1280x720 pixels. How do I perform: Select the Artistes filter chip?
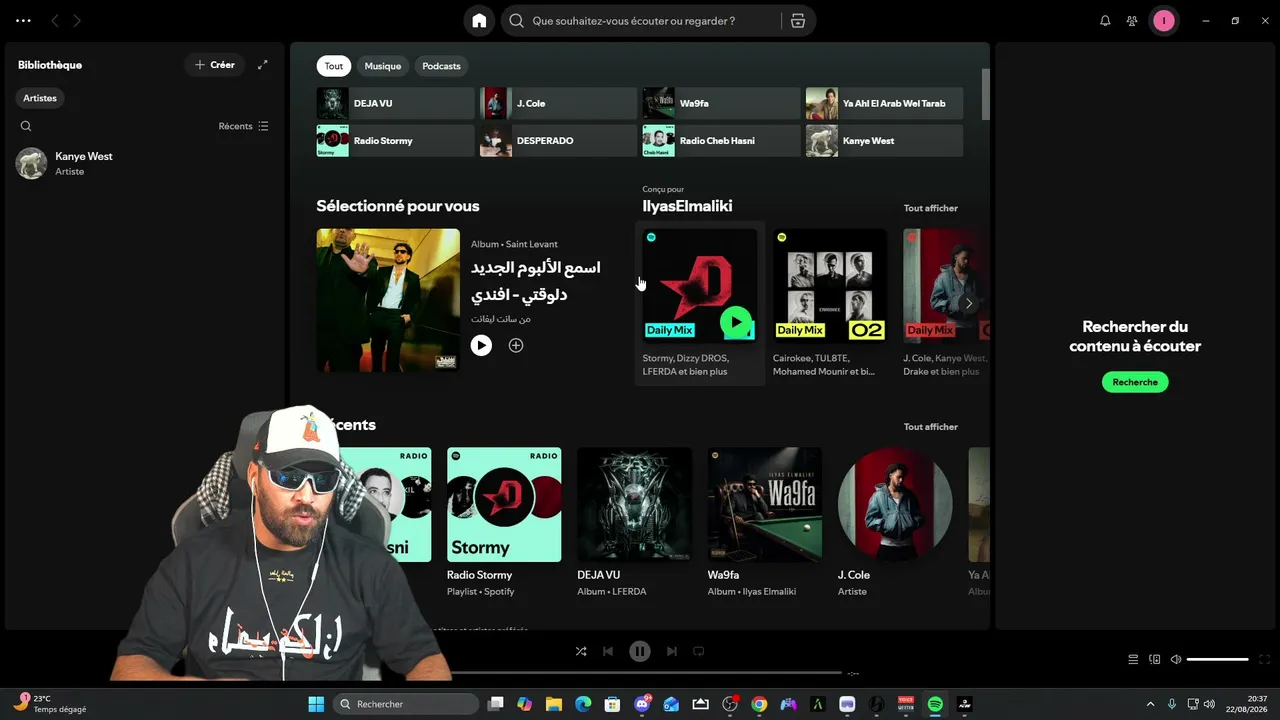40,98
